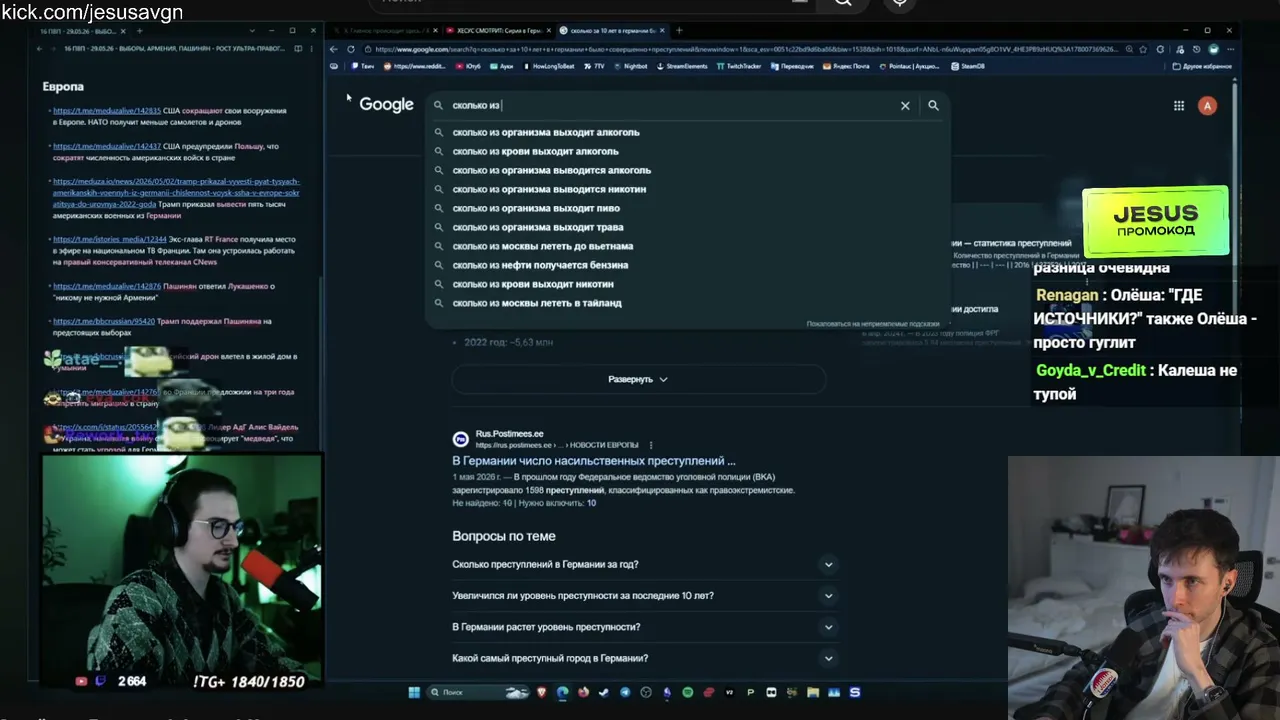
Task: Open the Nightbot bookmark
Action: 630,66
